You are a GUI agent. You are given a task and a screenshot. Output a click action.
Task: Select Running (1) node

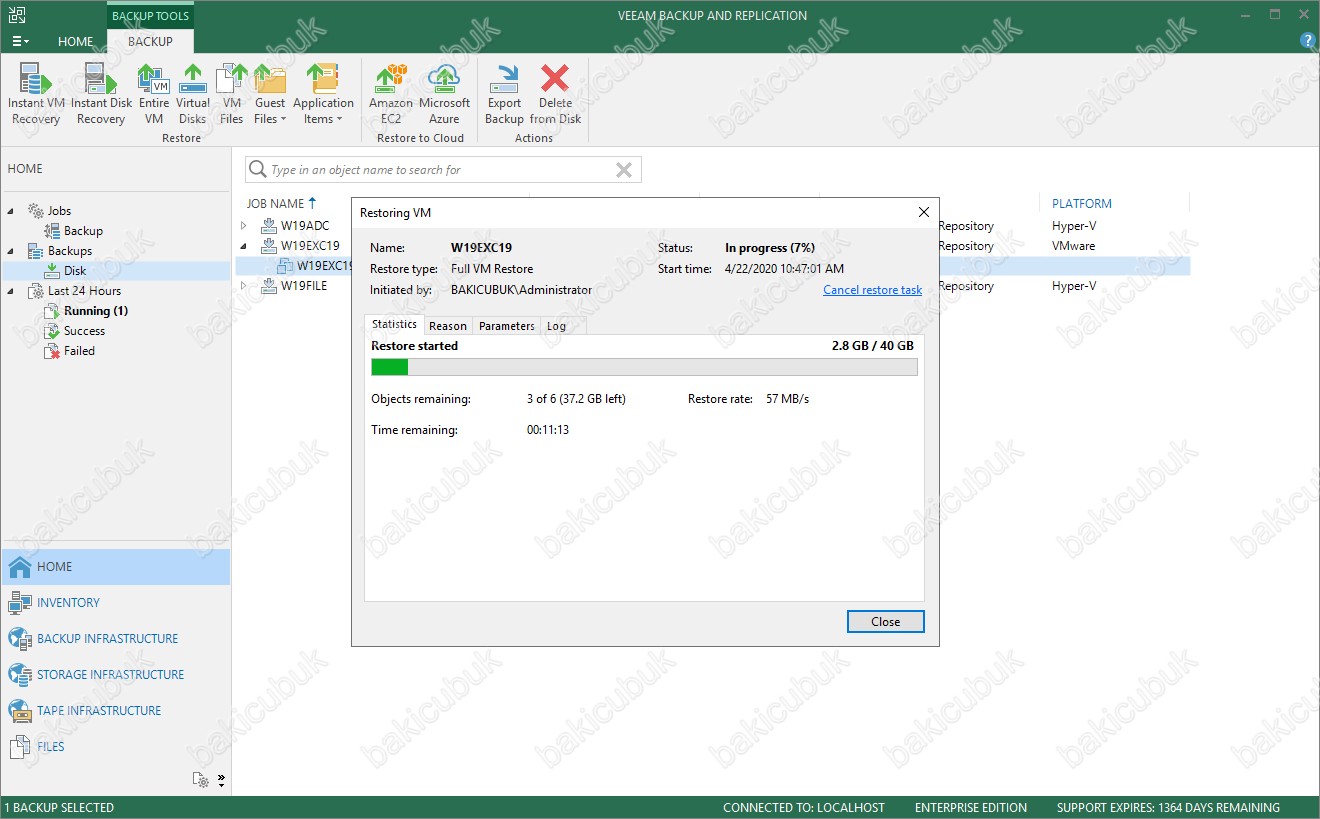coord(95,311)
